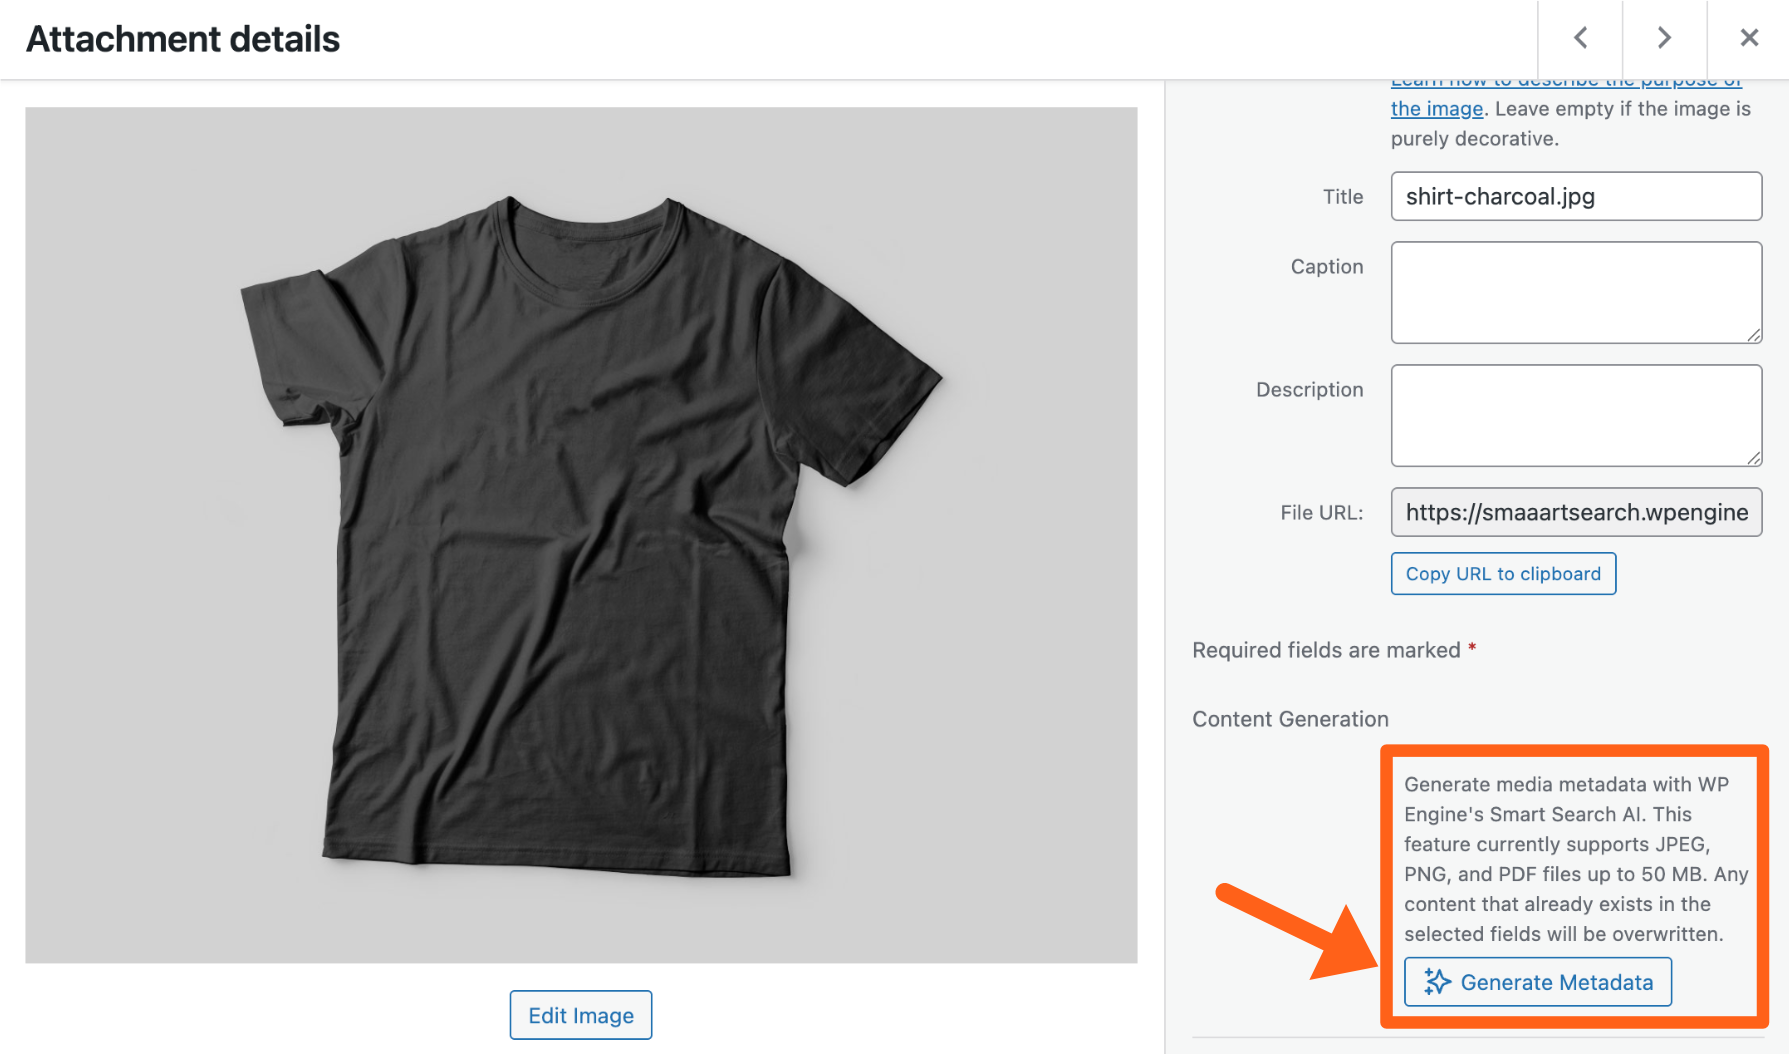Screen dimensions: 1789x1054
Task: Click the Caption field label
Action: pos(1326,267)
